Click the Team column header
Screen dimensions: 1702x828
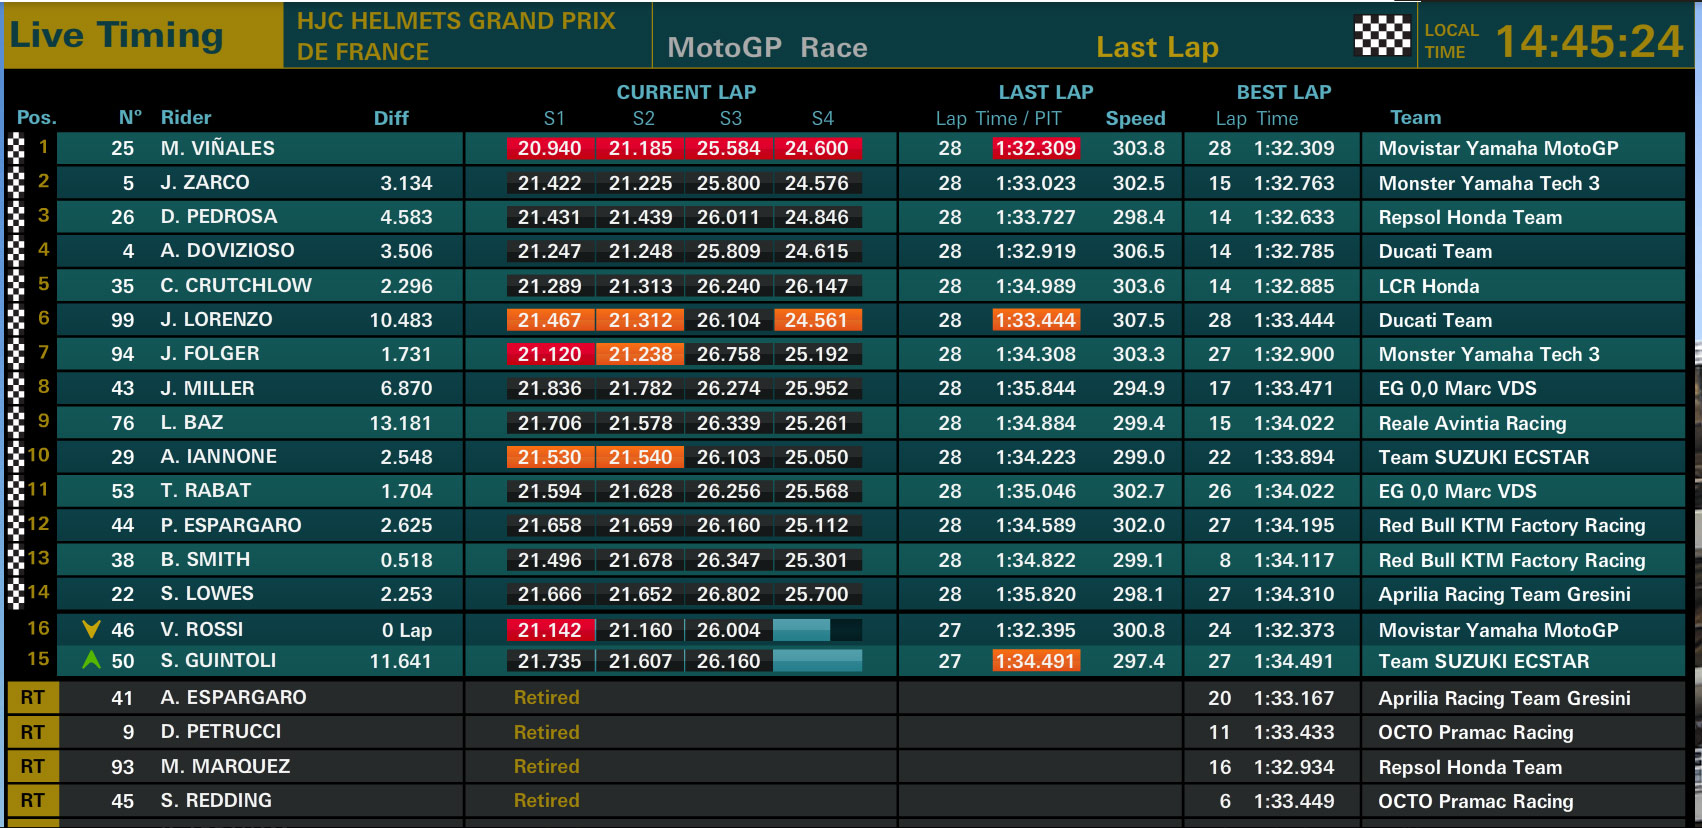click(1415, 117)
